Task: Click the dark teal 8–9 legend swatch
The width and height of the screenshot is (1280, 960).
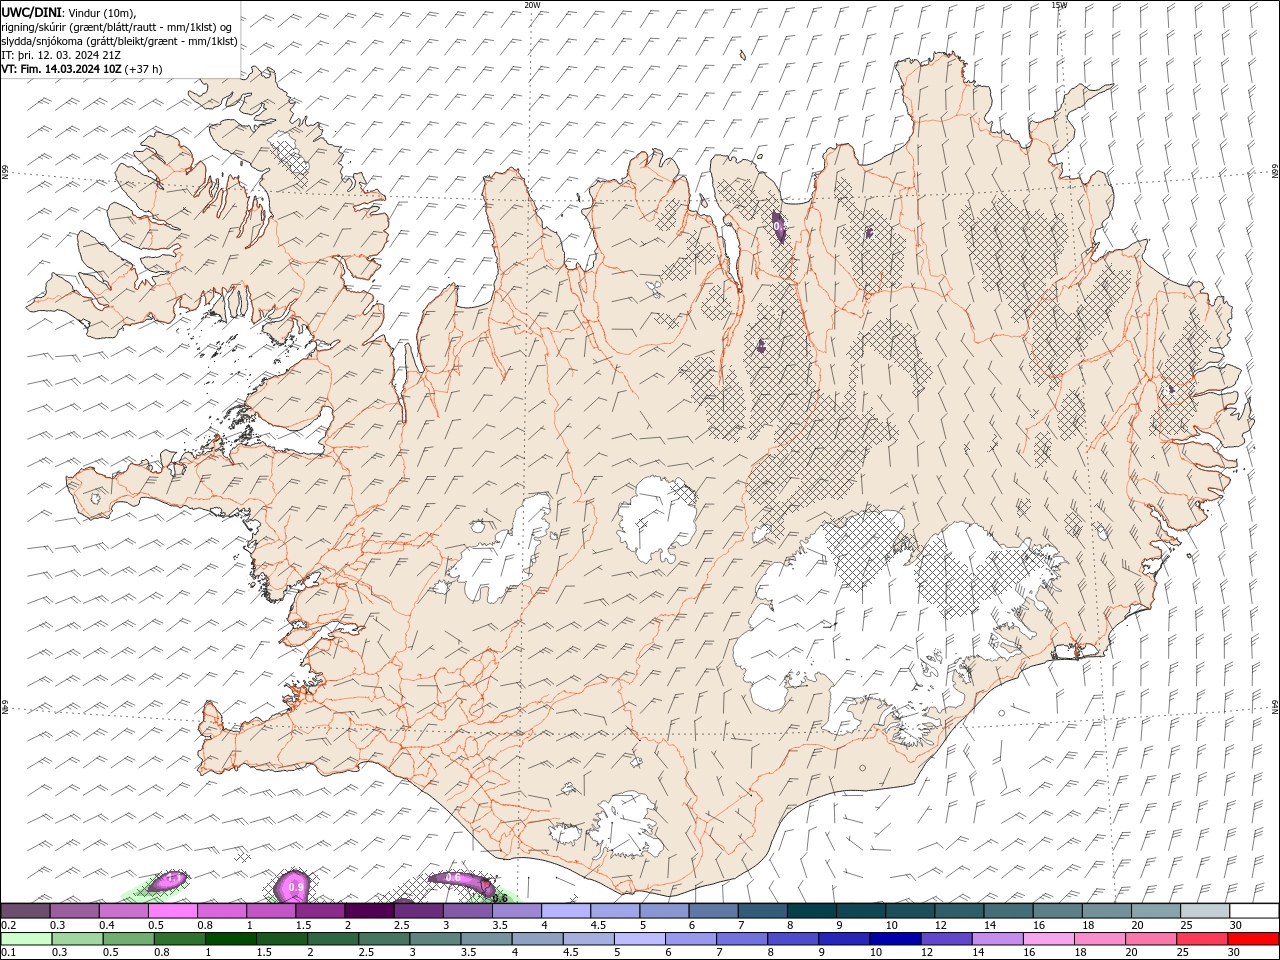Action: click(810, 911)
